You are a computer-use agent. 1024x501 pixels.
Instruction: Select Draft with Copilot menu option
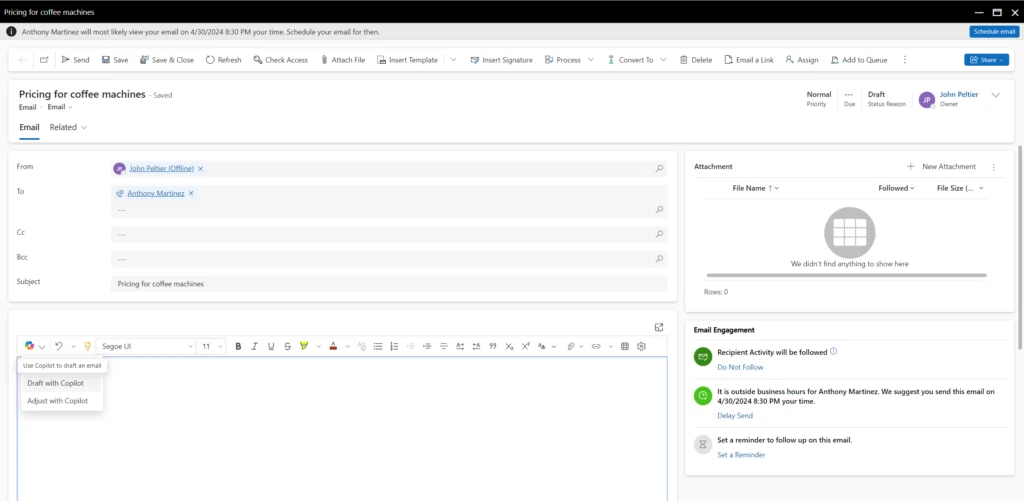click(55, 383)
